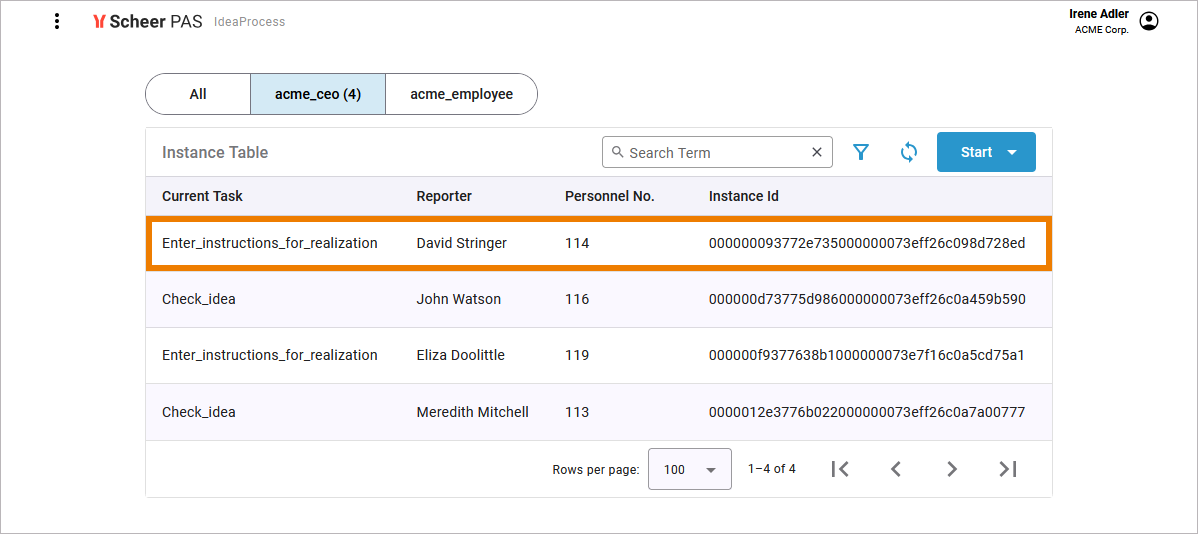Select the acme_employee role filter
1198x534 pixels.
(461, 94)
